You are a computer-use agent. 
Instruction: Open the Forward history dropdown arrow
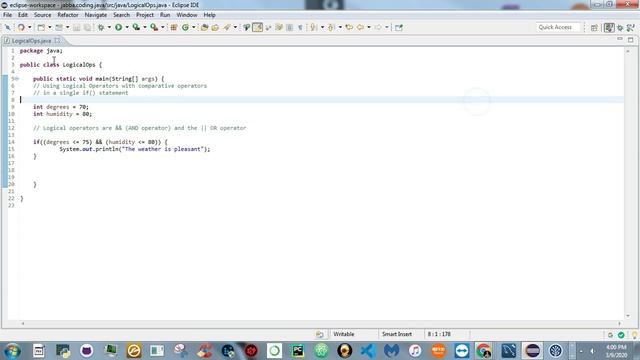coord(387,27)
